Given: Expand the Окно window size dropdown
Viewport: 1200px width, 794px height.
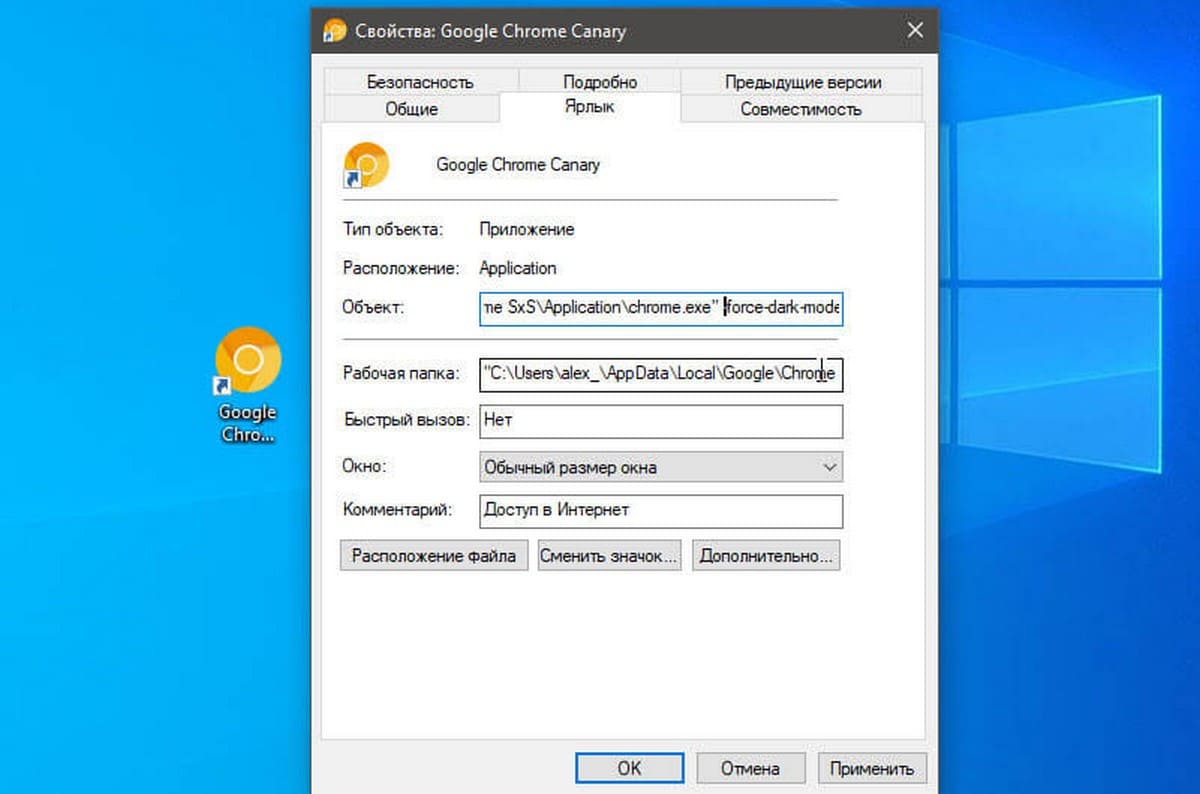Looking at the screenshot, I should pos(661,467).
